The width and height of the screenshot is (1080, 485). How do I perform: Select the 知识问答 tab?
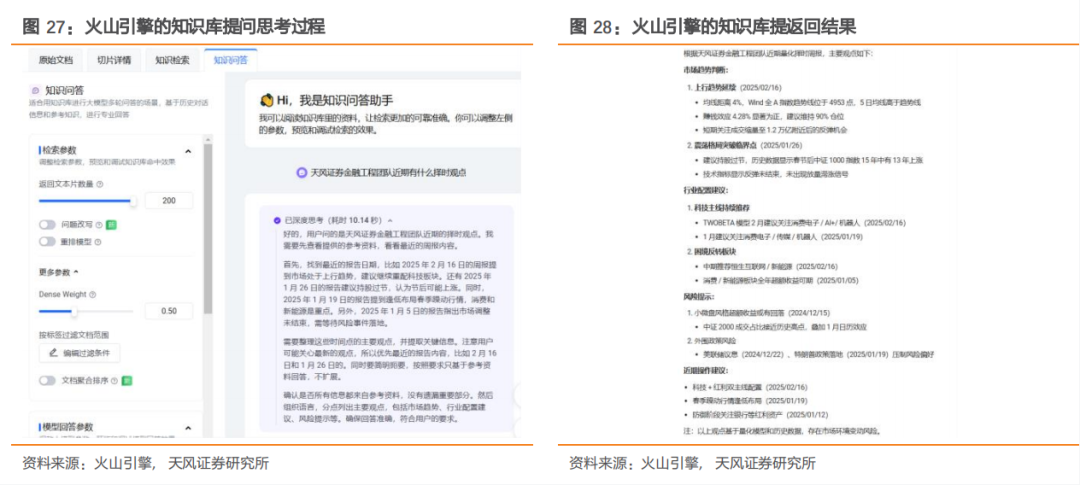[x=231, y=60]
